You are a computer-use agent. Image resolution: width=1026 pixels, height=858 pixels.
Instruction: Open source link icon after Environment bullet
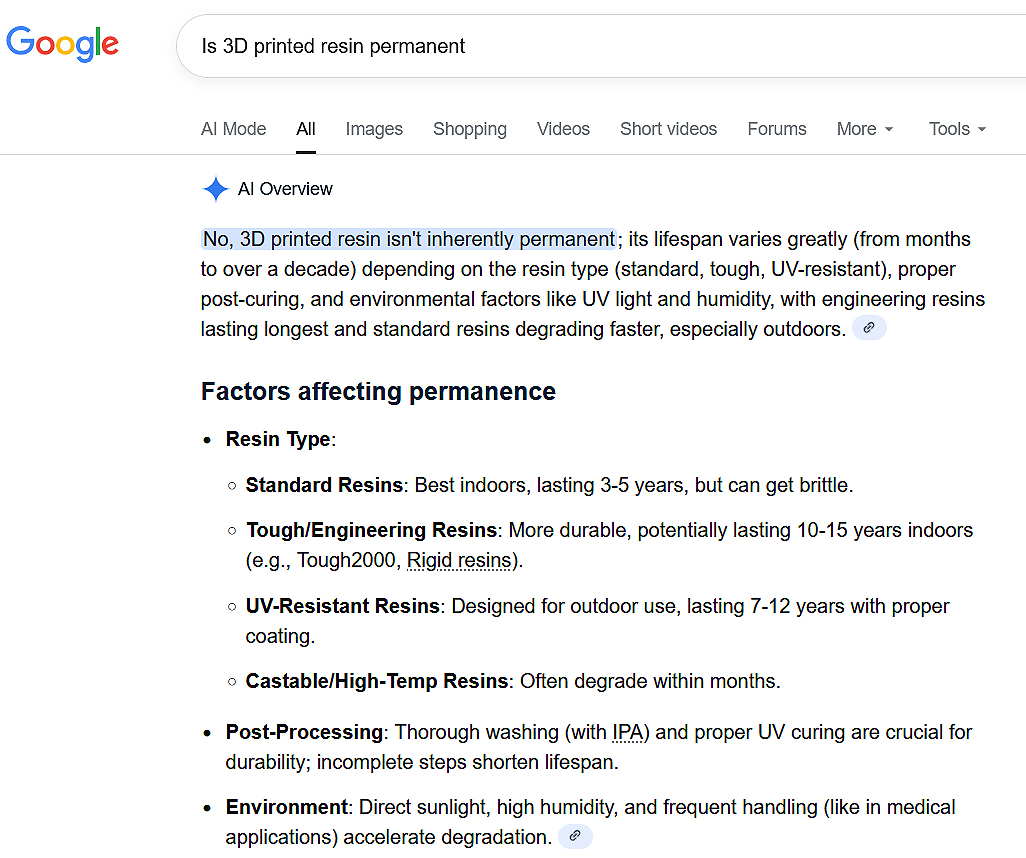point(575,836)
